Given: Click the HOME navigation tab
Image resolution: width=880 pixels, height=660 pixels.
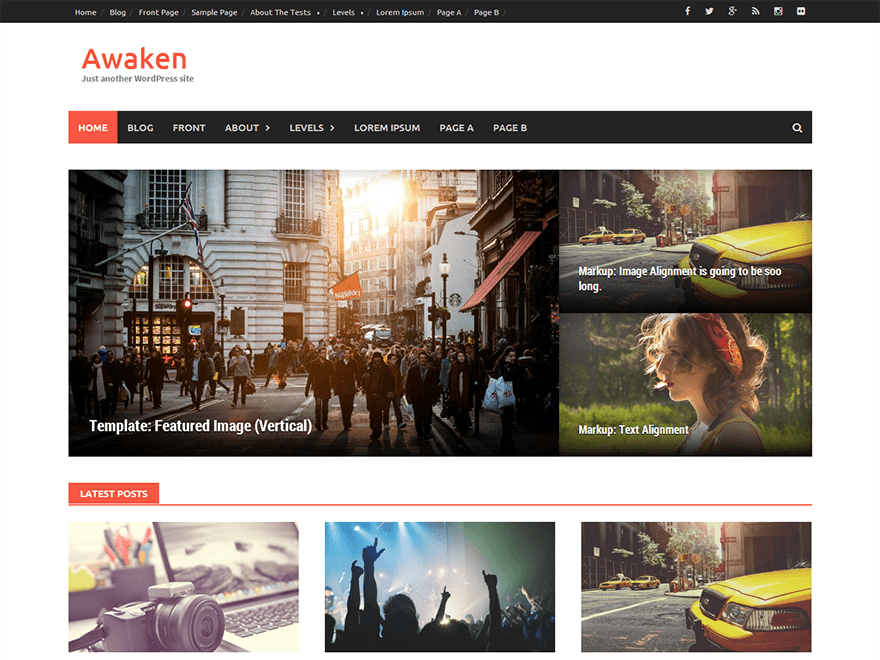Looking at the screenshot, I should tap(92, 127).
